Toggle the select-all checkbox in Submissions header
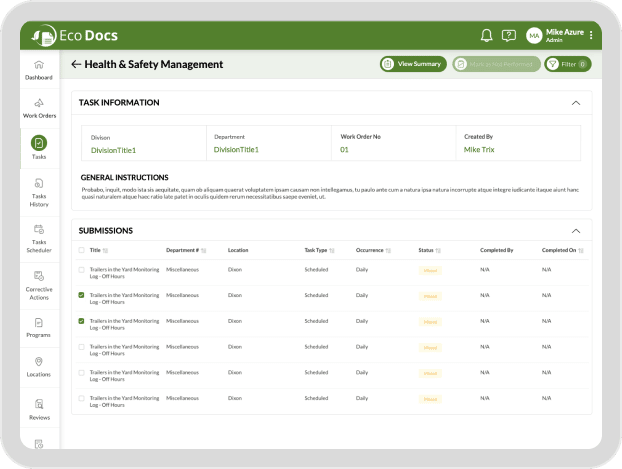Screen dimensions: 622x469 (x=81, y=250)
